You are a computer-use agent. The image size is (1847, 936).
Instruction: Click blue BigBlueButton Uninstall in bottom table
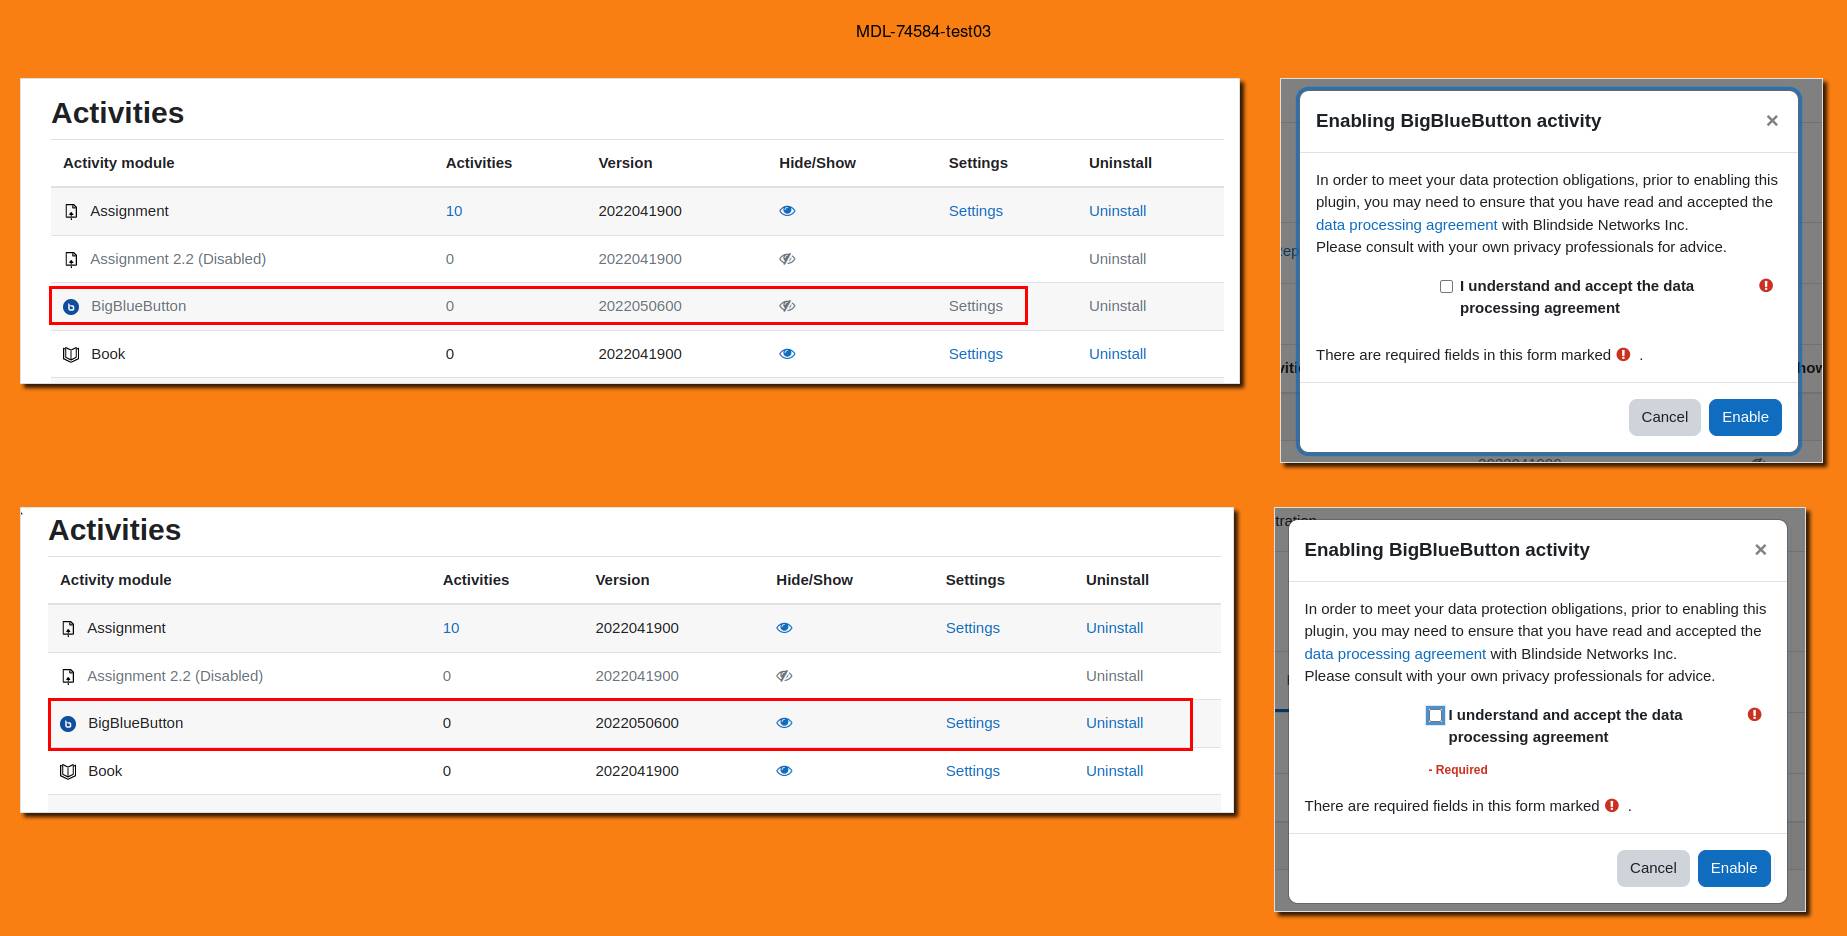click(1114, 723)
